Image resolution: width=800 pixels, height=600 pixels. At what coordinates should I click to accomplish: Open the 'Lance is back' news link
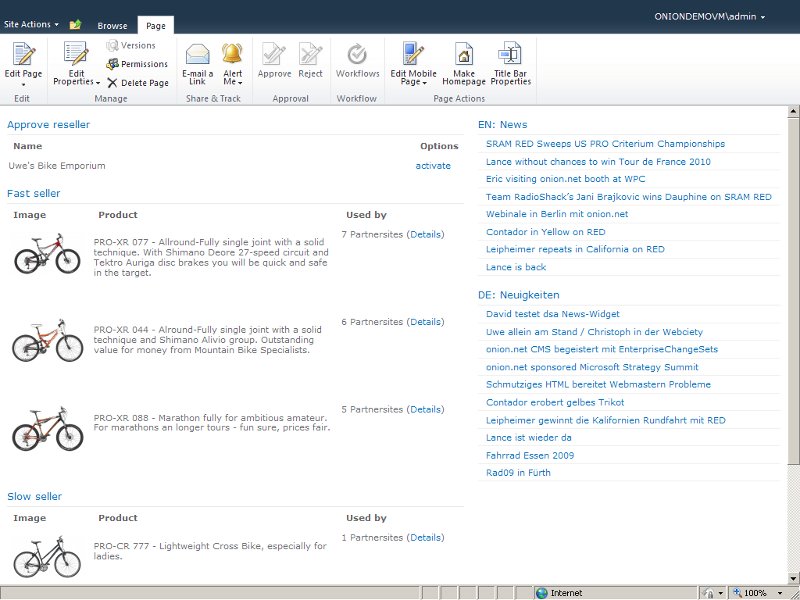pyautogui.click(x=516, y=267)
